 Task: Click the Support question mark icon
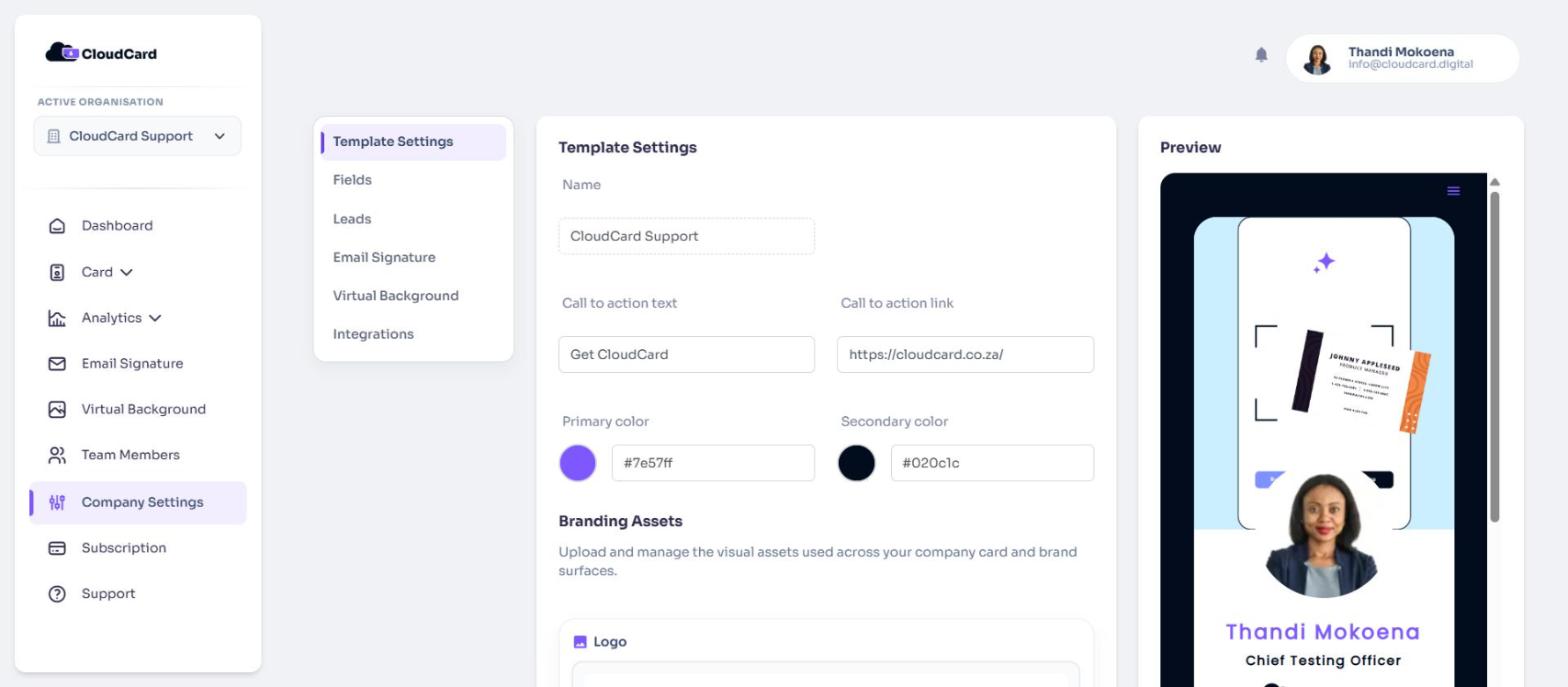click(57, 594)
